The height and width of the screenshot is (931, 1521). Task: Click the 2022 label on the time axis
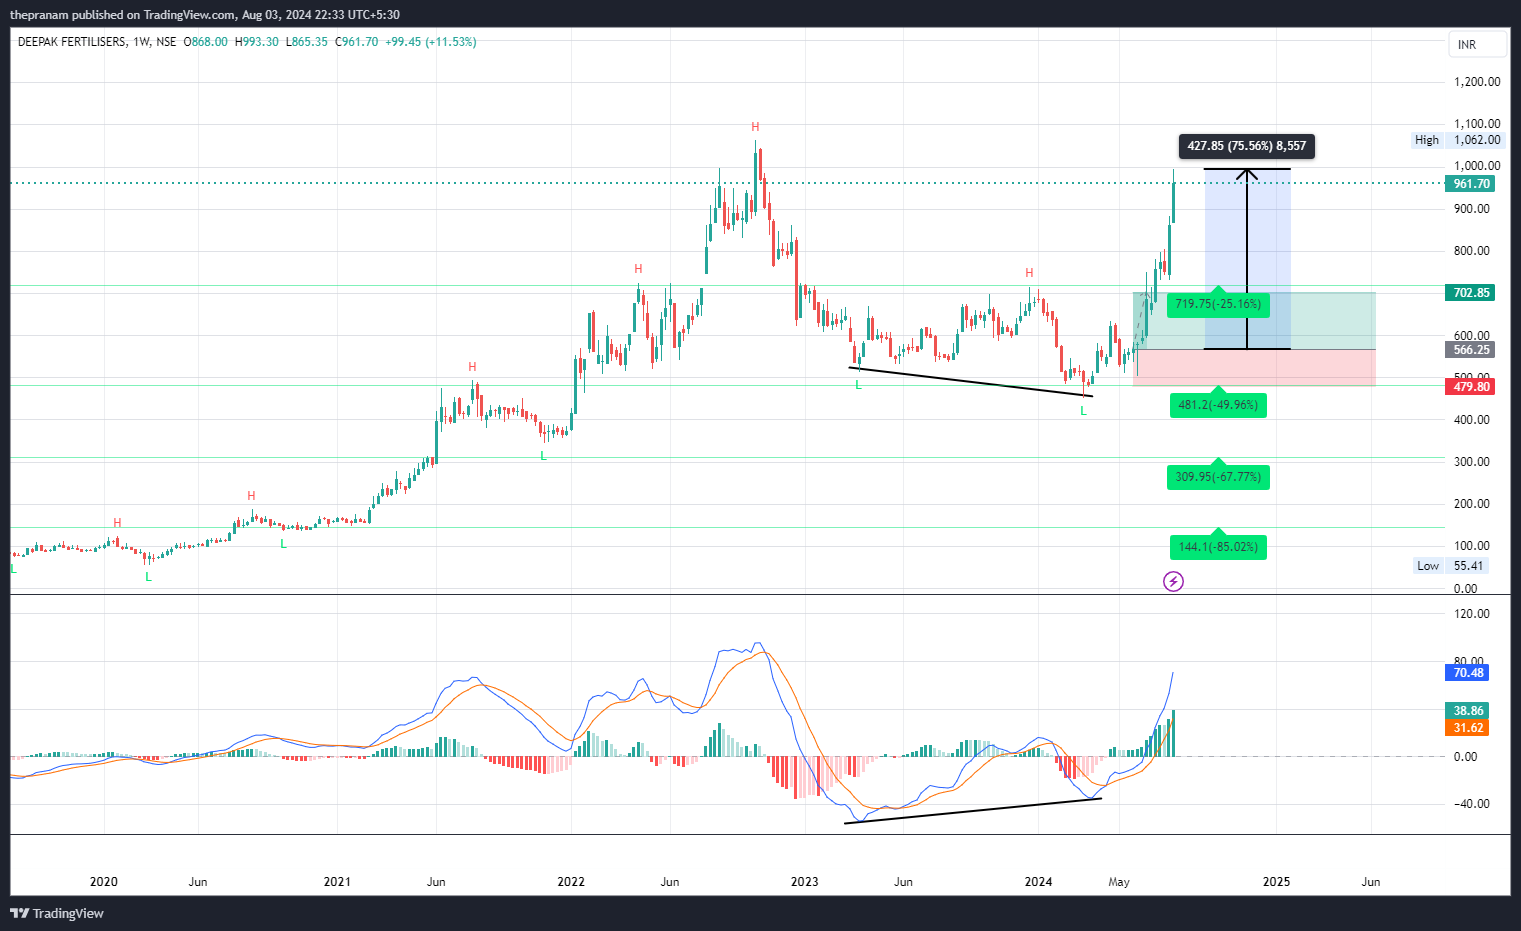click(571, 882)
